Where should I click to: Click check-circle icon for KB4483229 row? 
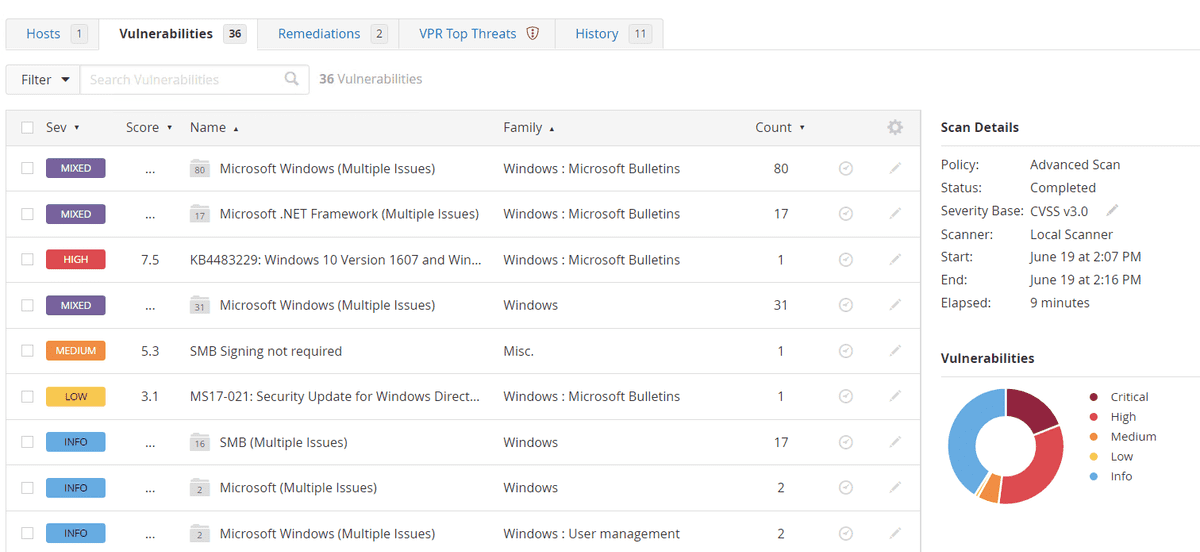[x=845, y=260]
